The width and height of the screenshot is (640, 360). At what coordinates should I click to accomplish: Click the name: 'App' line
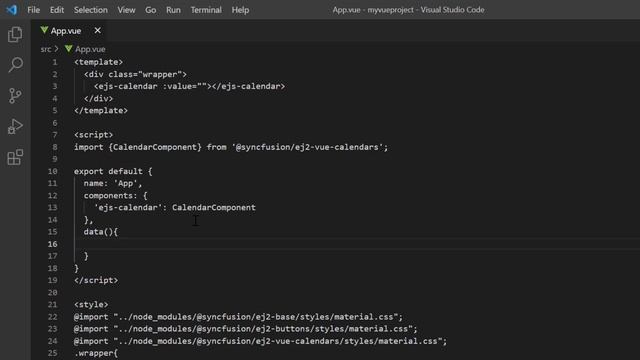pos(113,183)
